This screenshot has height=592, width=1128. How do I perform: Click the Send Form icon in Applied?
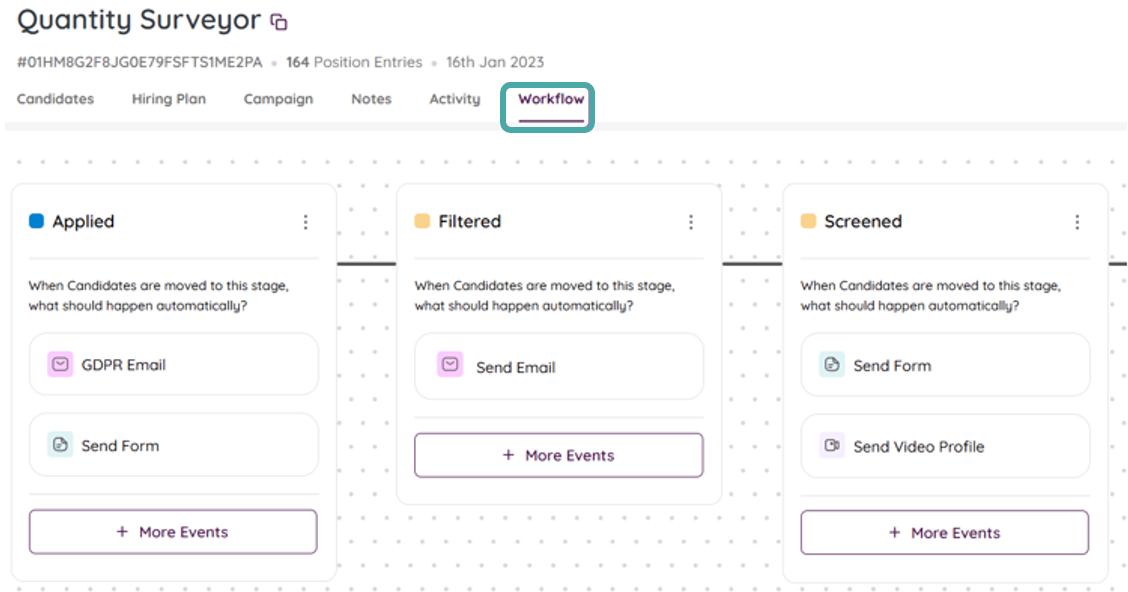pyautogui.click(x=60, y=445)
